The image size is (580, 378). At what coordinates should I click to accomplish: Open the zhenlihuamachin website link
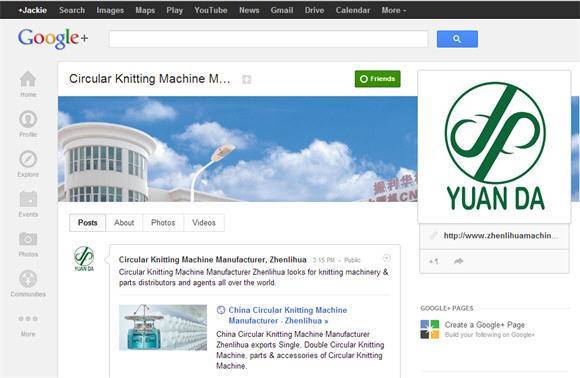(x=500, y=236)
